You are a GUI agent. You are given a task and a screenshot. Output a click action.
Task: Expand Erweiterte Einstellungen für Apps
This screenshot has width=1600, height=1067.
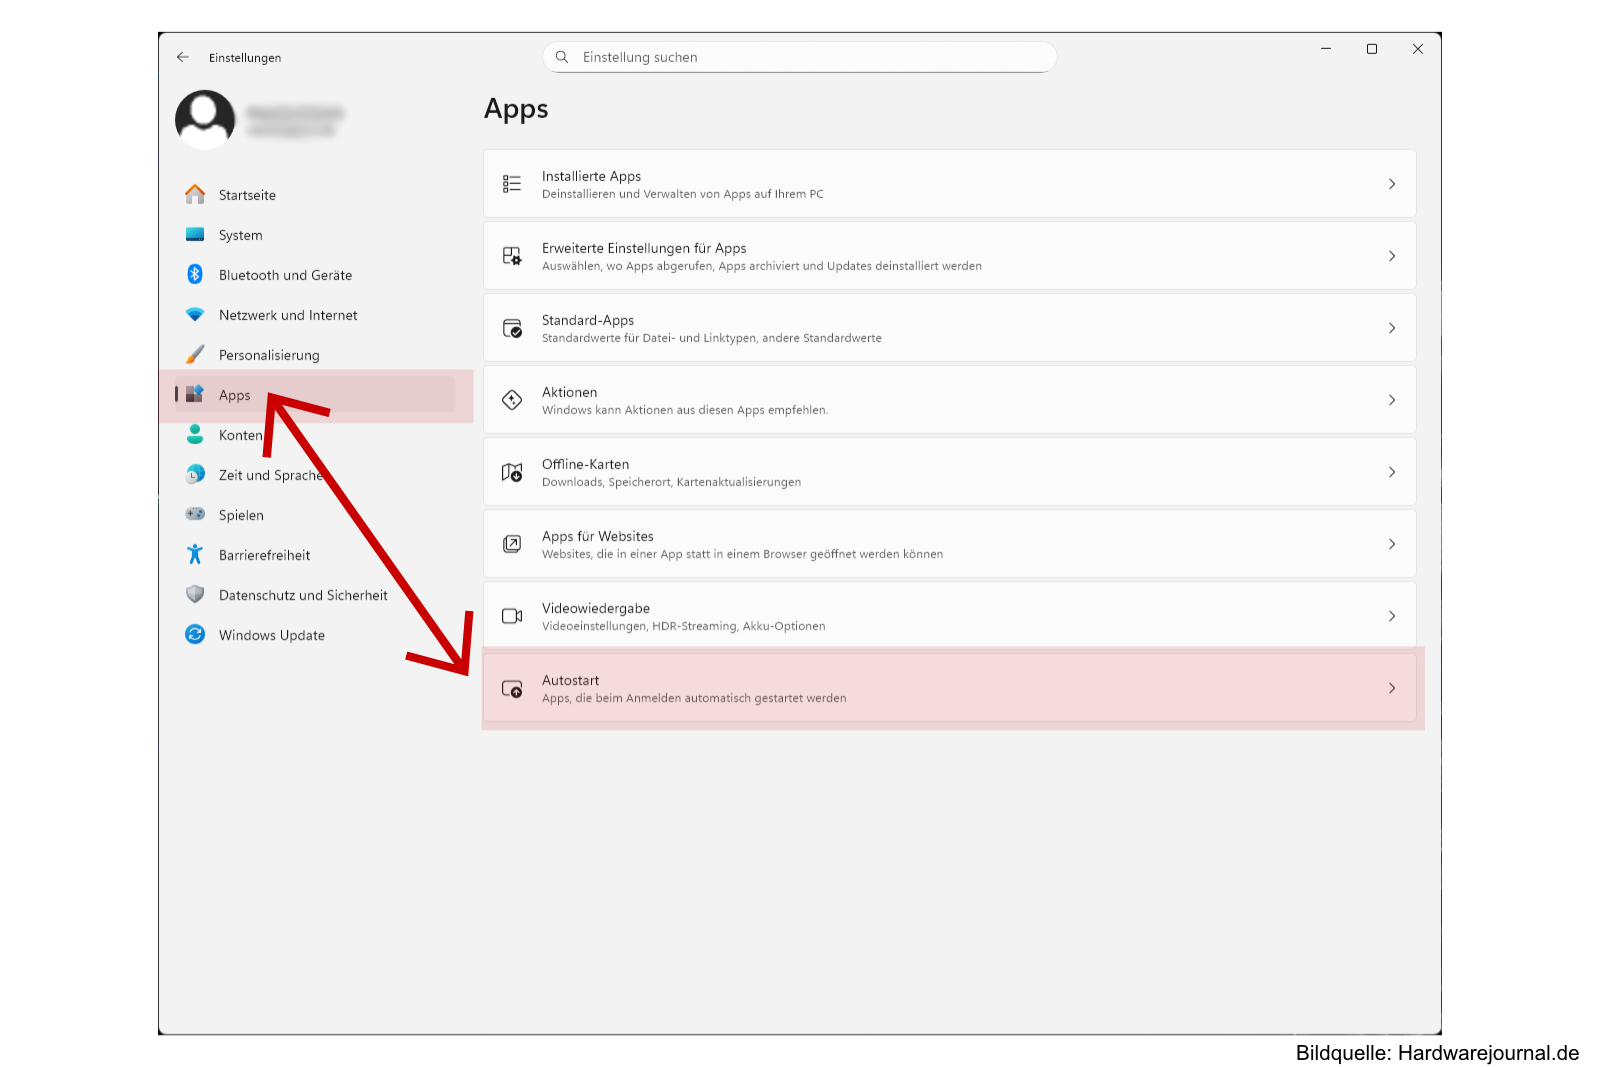[1392, 256]
